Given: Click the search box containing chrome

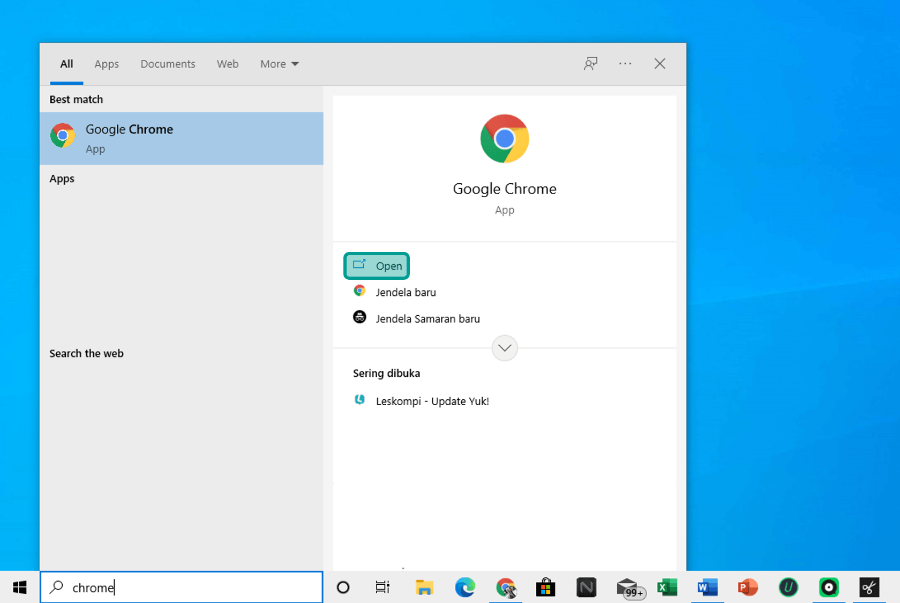Looking at the screenshot, I should click(x=181, y=587).
